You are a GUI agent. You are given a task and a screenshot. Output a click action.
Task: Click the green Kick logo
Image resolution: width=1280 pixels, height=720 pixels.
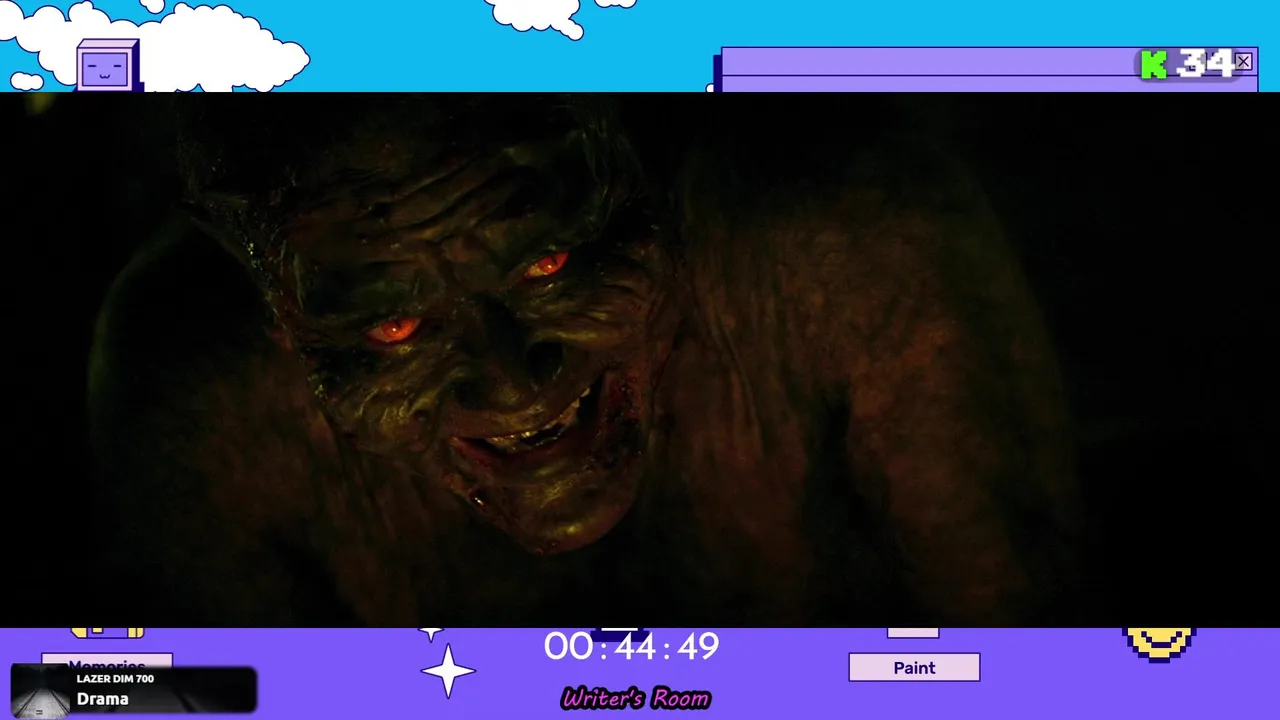coord(1154,65)
